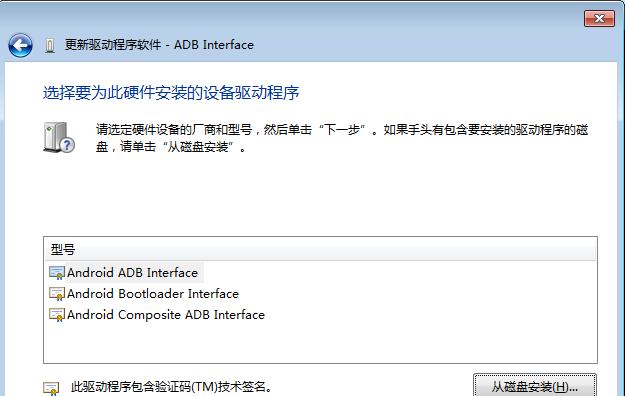Click the device icon beside the window title
The height and width of the screenshot is (396, 625).
tap(50, 46)
